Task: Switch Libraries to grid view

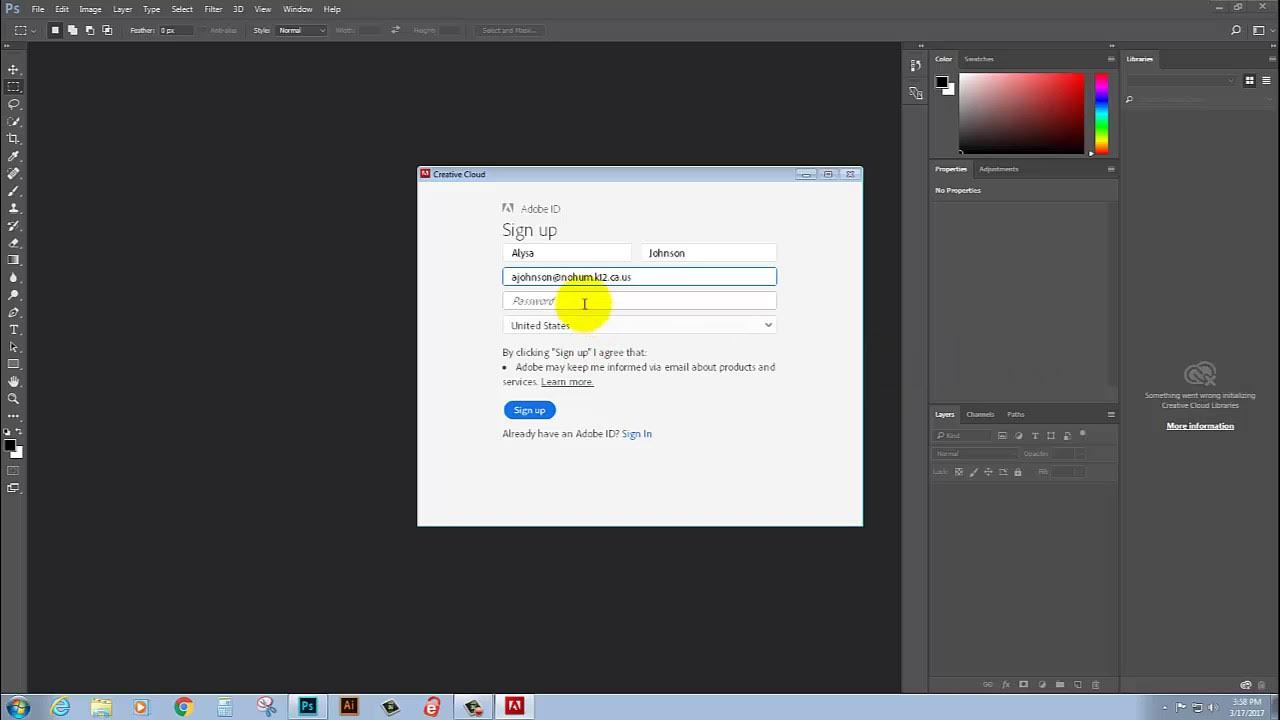Action: tap(1249, 80)
